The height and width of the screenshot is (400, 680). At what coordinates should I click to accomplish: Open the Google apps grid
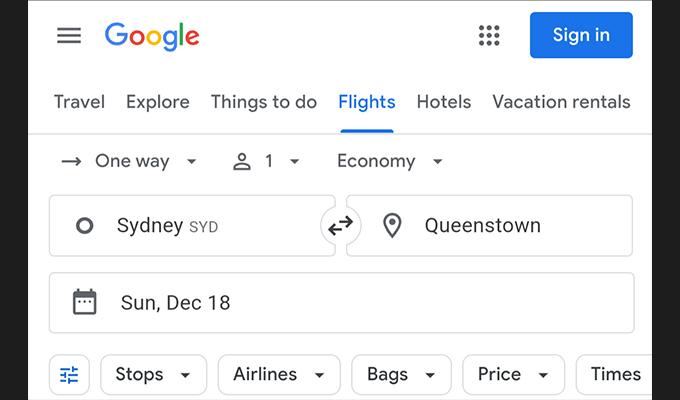pos(489,35)
